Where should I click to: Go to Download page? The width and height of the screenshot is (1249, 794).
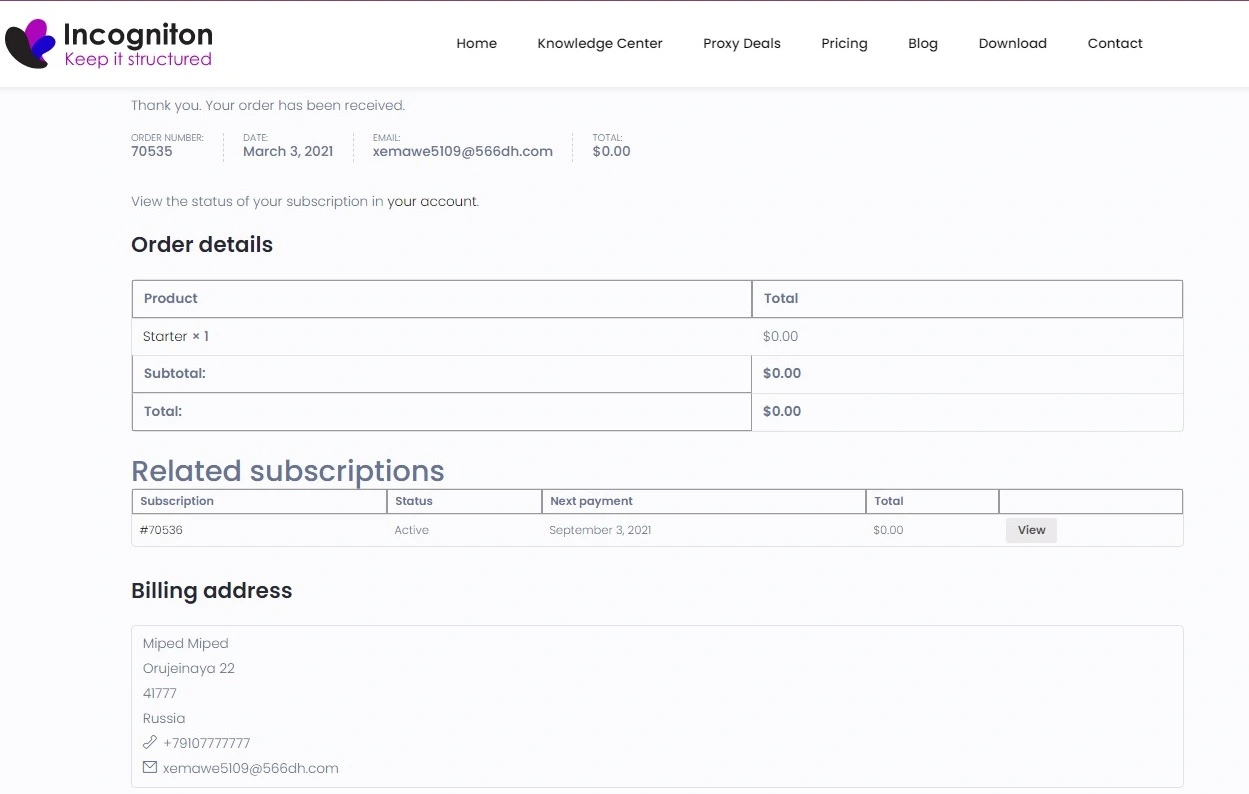[1013, 43]
